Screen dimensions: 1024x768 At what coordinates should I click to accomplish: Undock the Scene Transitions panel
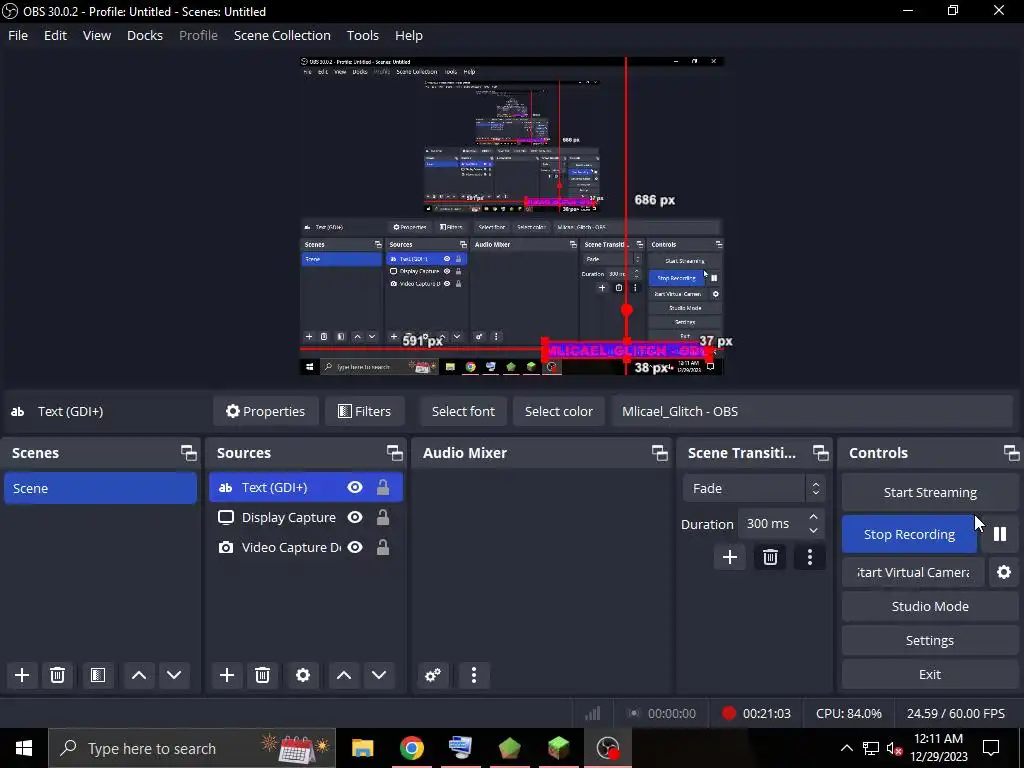(x=820, y=453)
